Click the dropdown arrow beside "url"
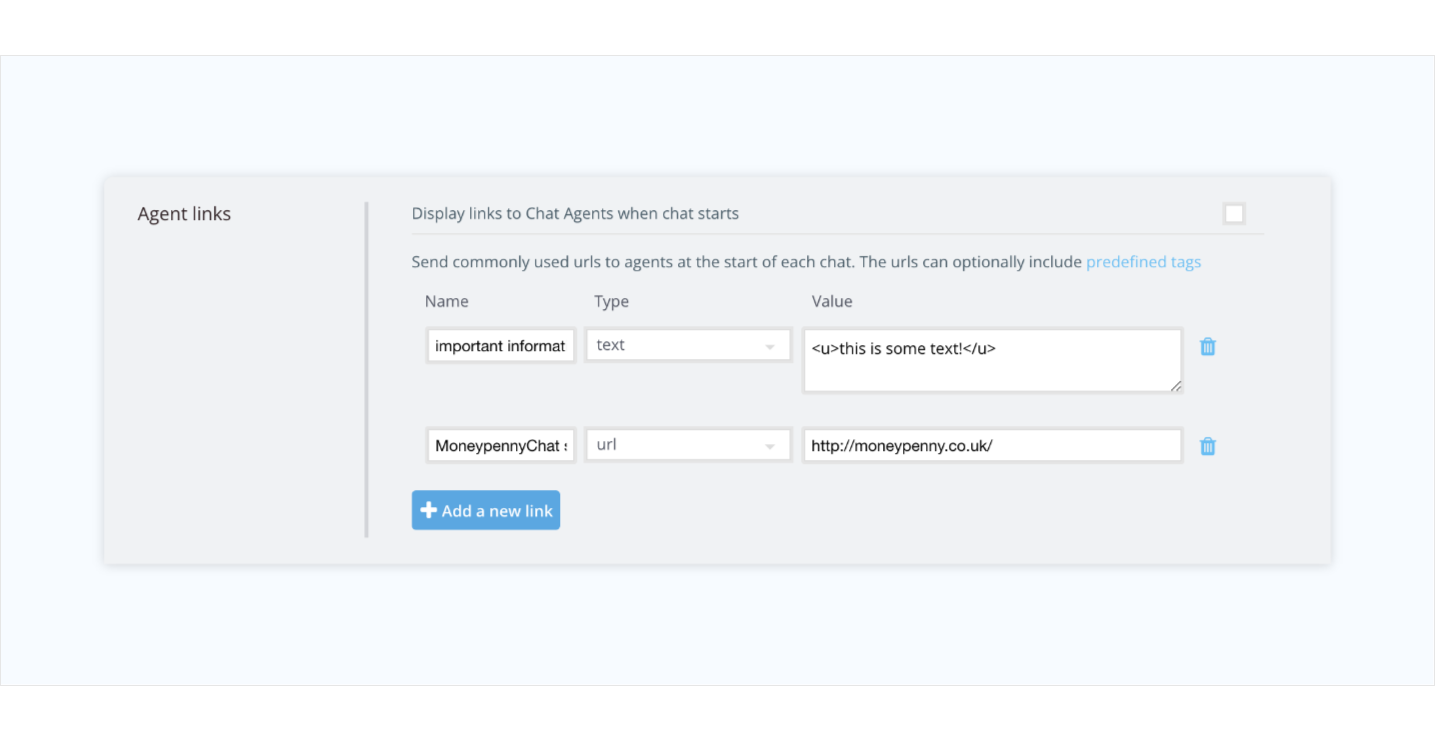 click(770, 444)
